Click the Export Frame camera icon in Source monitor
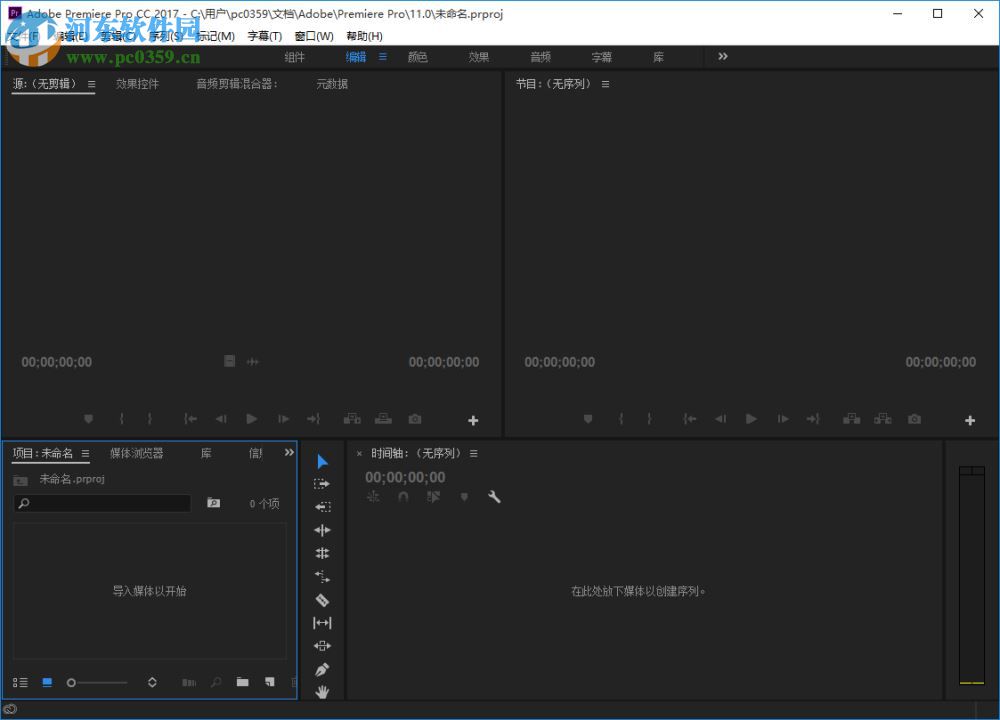The width and height of the screenshot is (1000, 720). [x=415, y=419]
